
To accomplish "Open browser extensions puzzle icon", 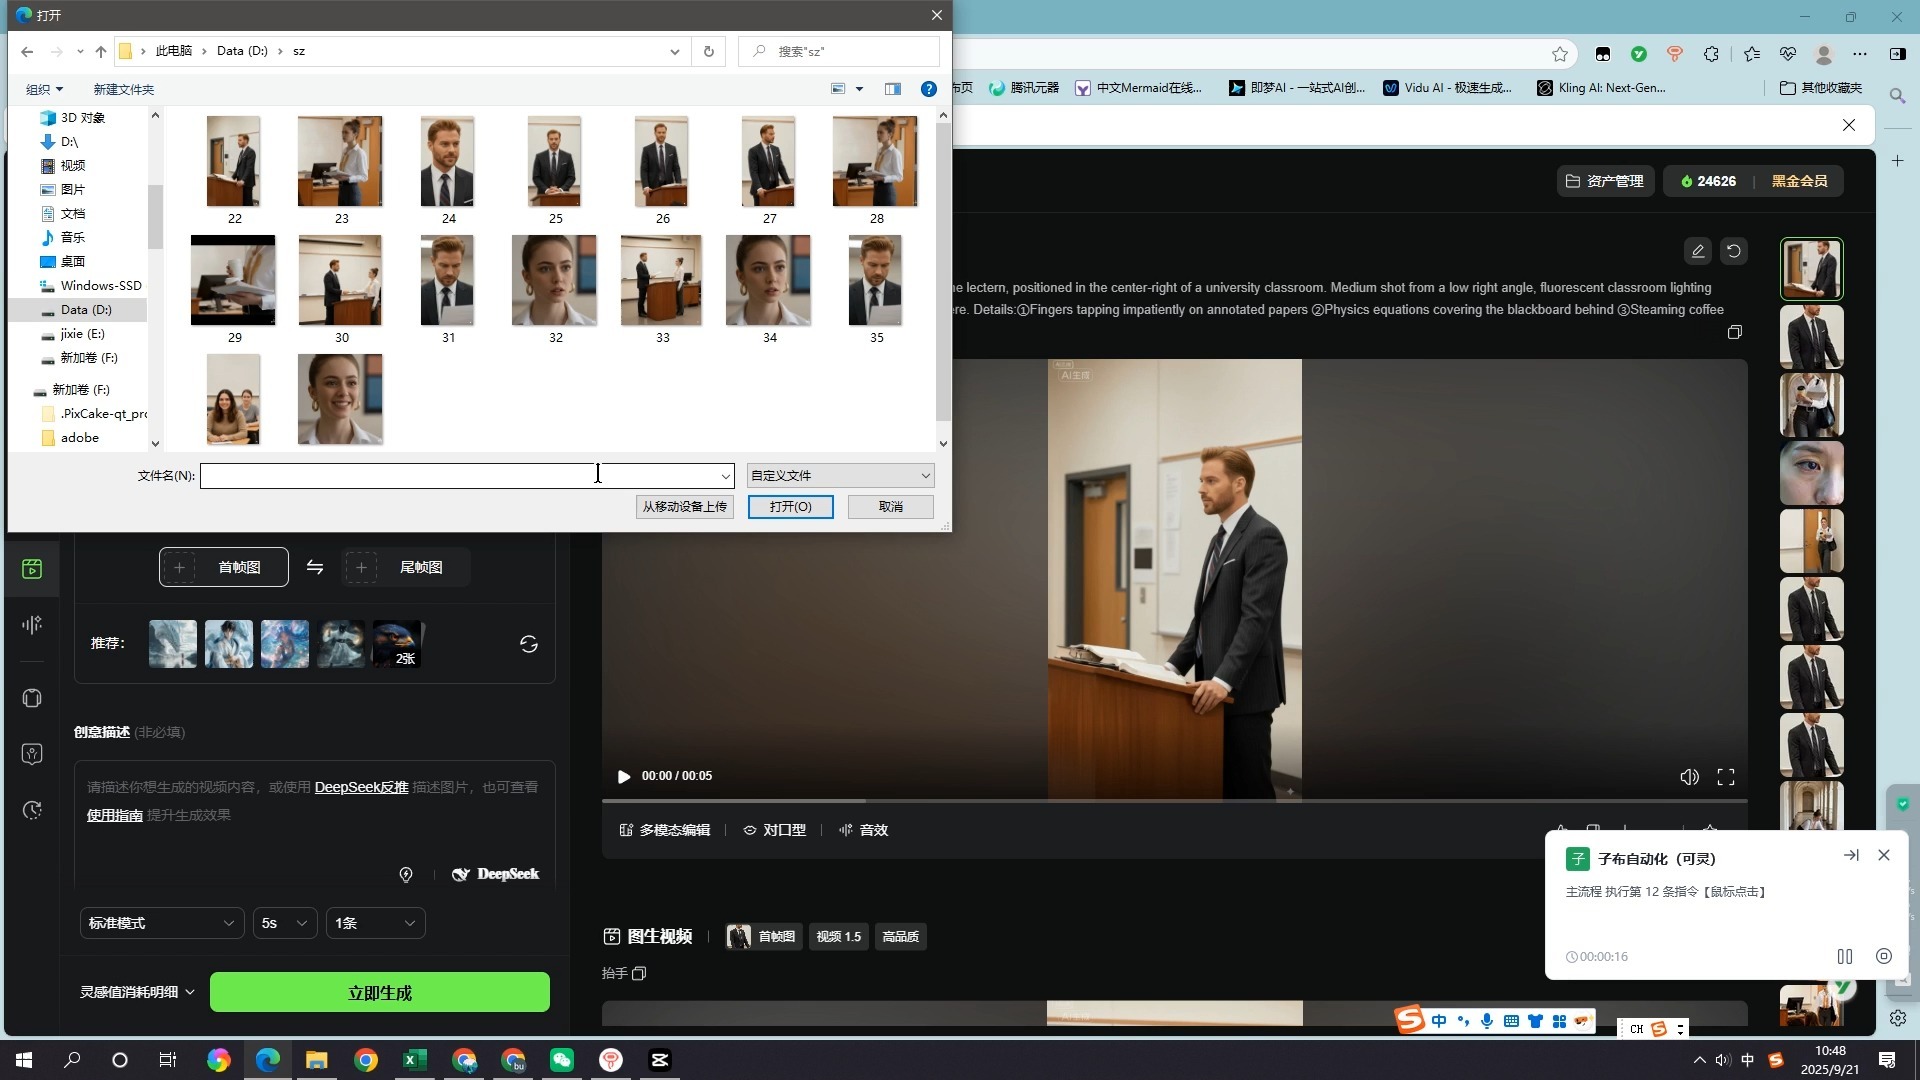I will pos(1712,54).
